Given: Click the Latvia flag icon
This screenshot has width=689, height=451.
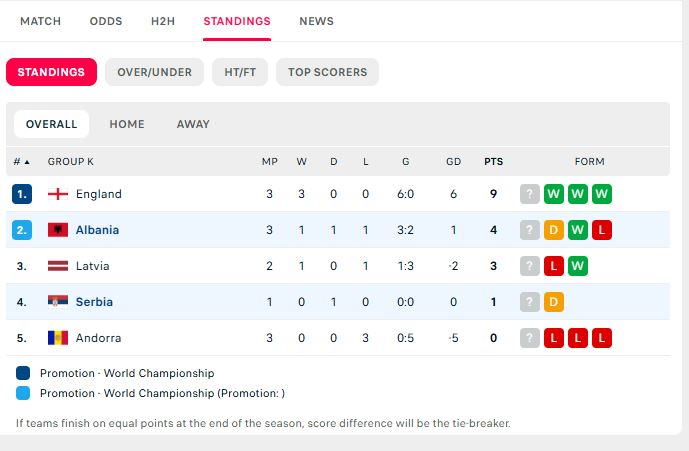Looking at the screenshot, I should pyautogui.click(x=58, y=266).
